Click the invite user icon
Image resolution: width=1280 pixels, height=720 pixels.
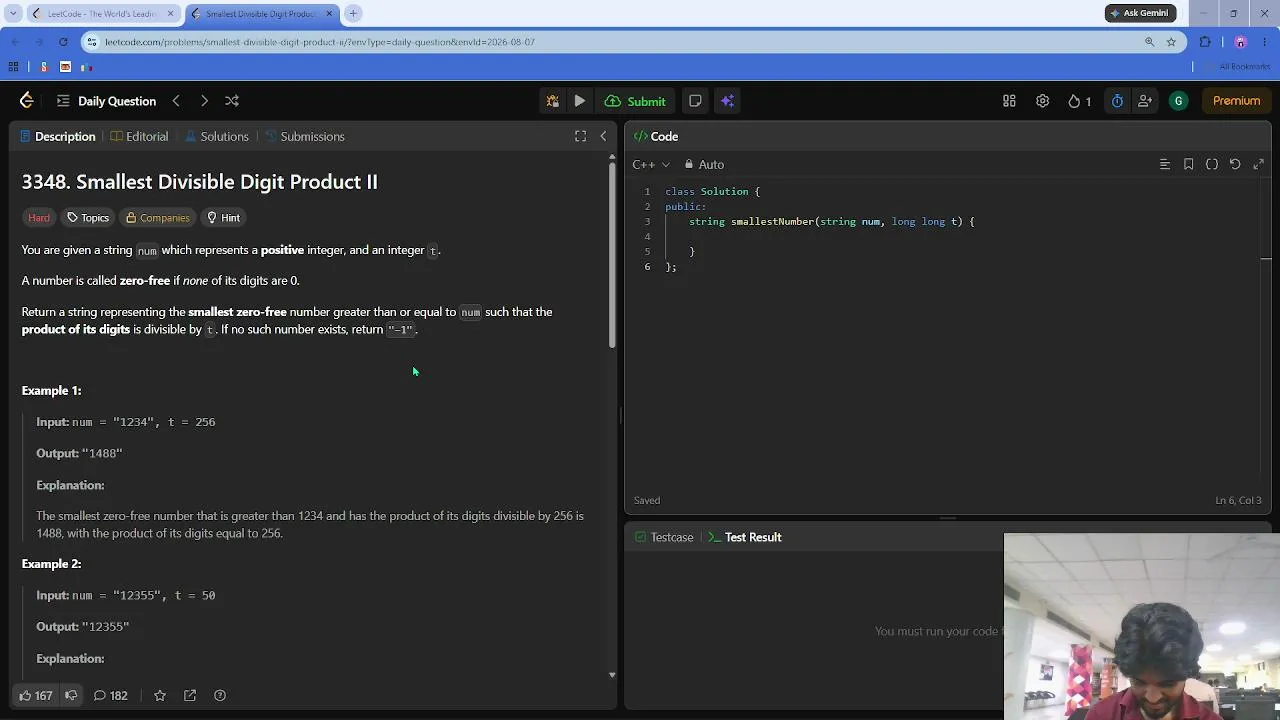tap(1145, 101)
